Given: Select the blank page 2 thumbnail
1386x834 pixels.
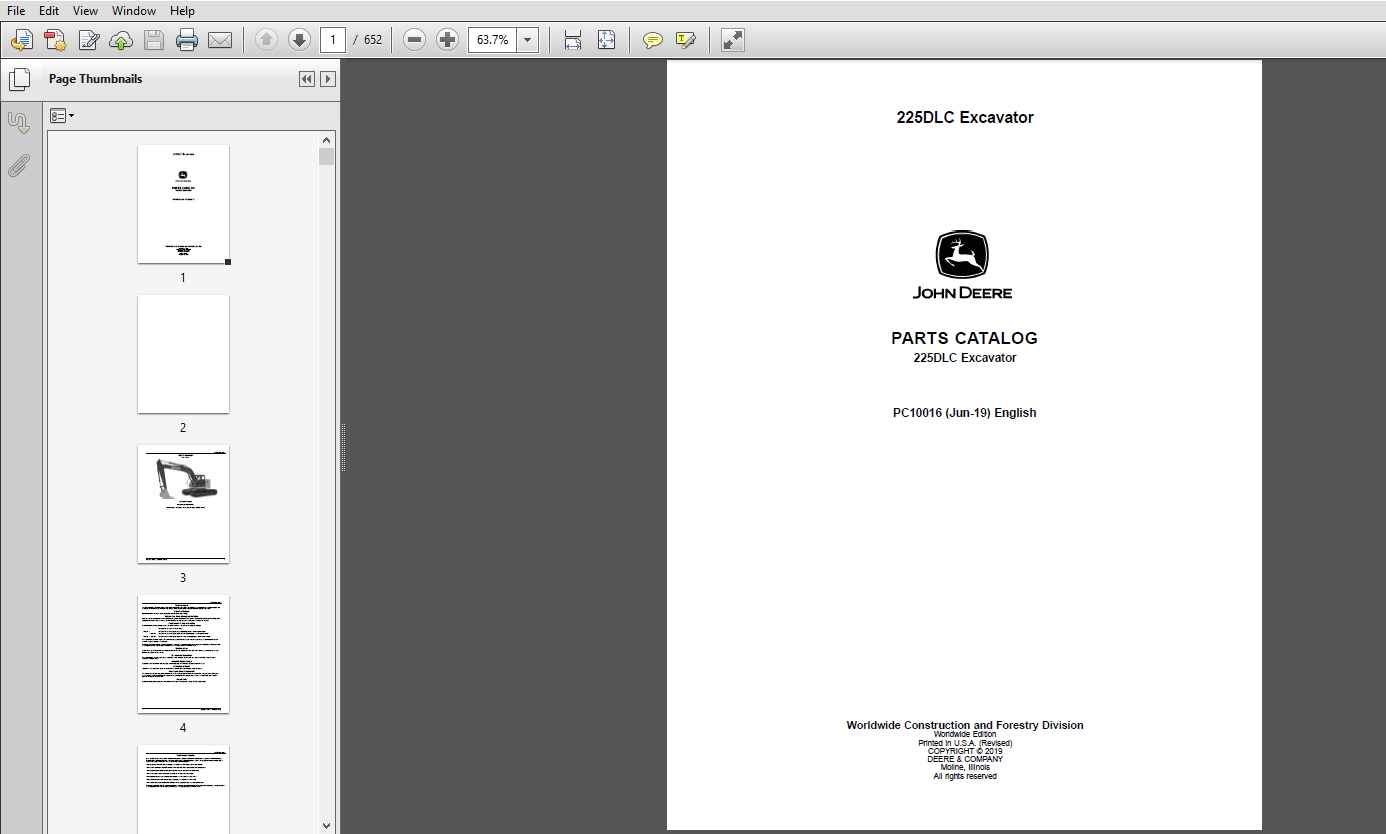Looking at the screenshot, I should point(183,354).
